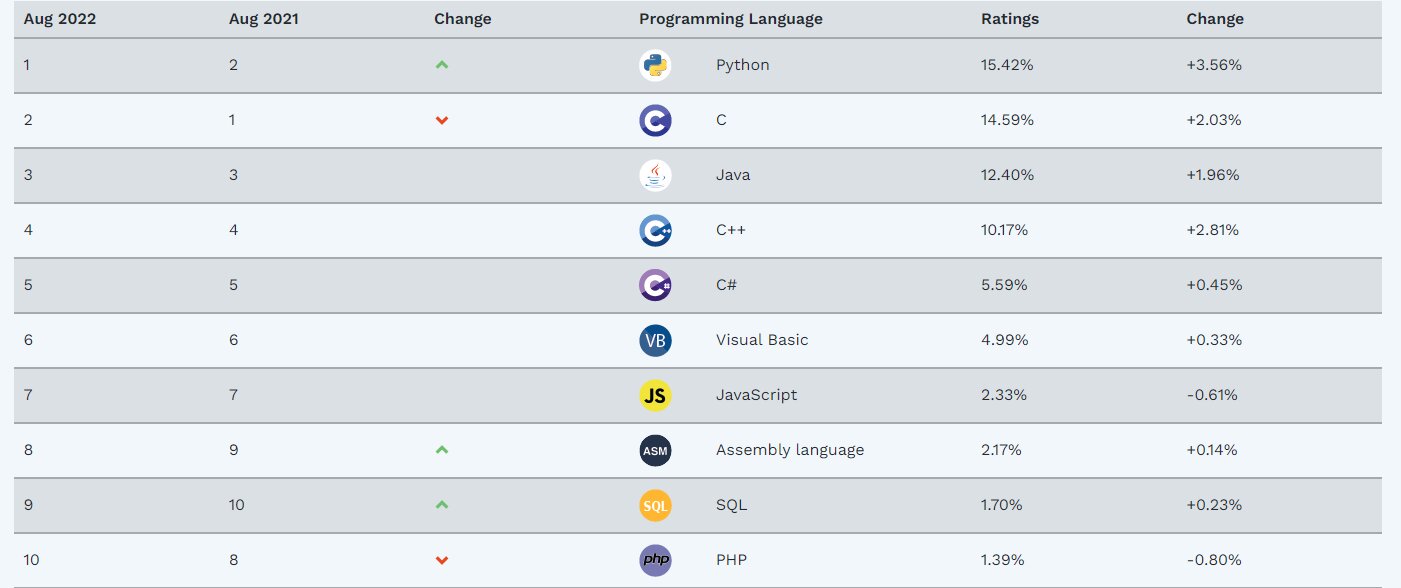The width and height of the screenshot is (1401, 588).
Task: Click the C# purple logo icon
Action: [x=655, y=286]
